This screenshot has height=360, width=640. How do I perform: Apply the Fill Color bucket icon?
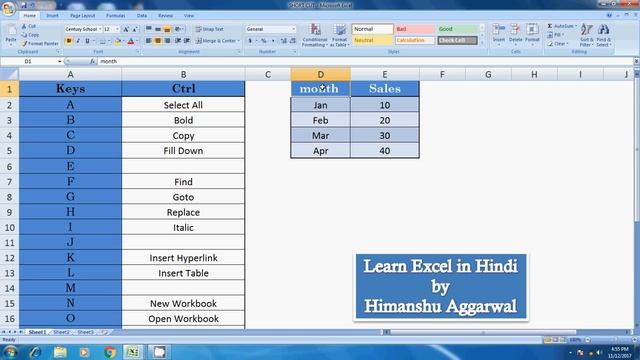point(118,41)
